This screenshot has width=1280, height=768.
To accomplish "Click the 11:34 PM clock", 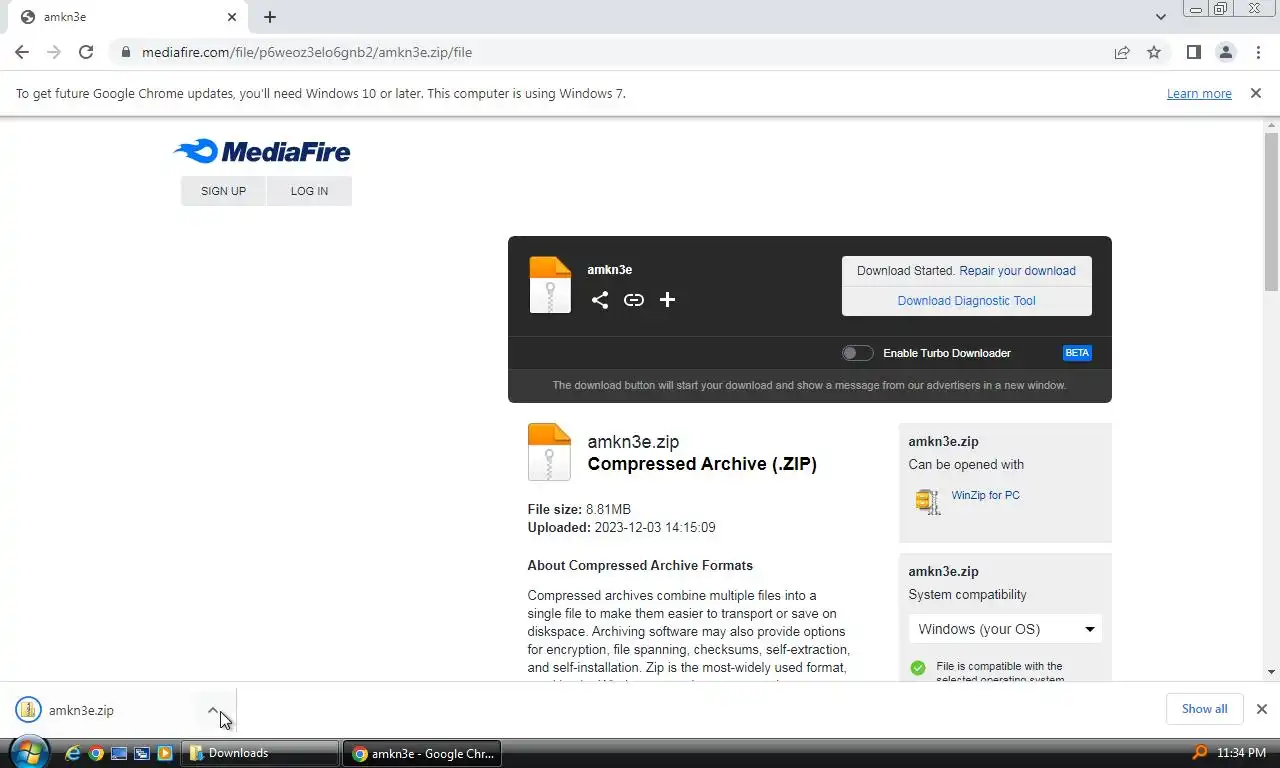I will coord(1242,752).
